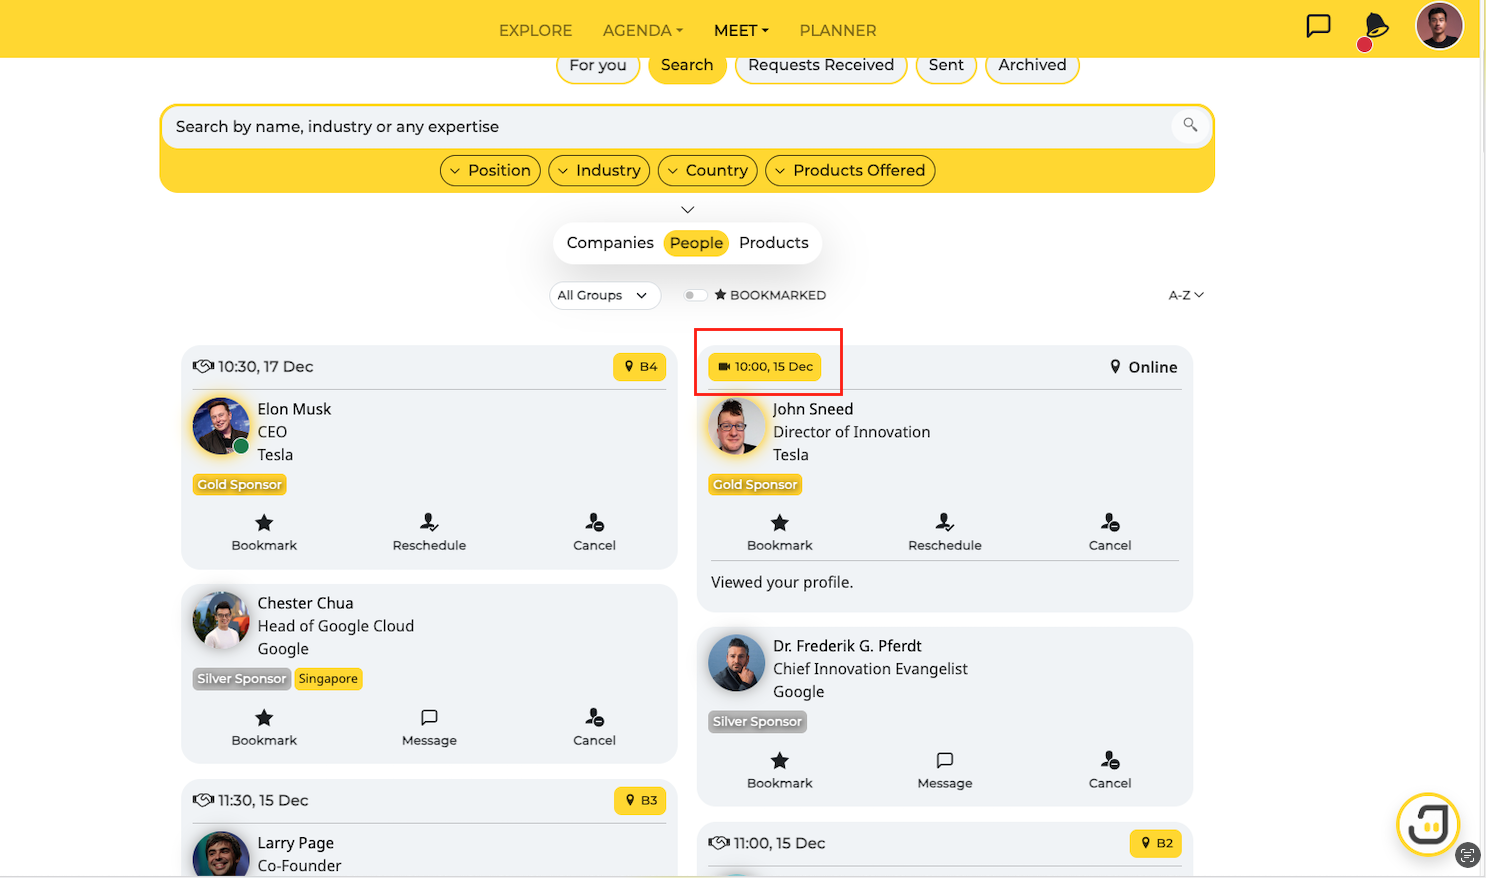This screenshot has height=878, width=1486.
Task: Open Larry Page's profile name
Action: 295,843
